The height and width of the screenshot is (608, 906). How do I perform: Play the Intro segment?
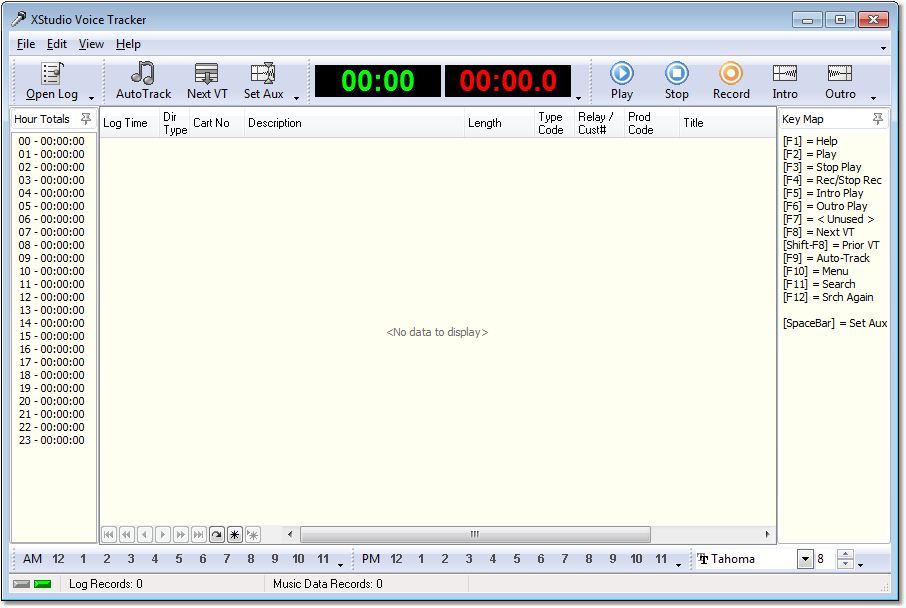[785, 81]
